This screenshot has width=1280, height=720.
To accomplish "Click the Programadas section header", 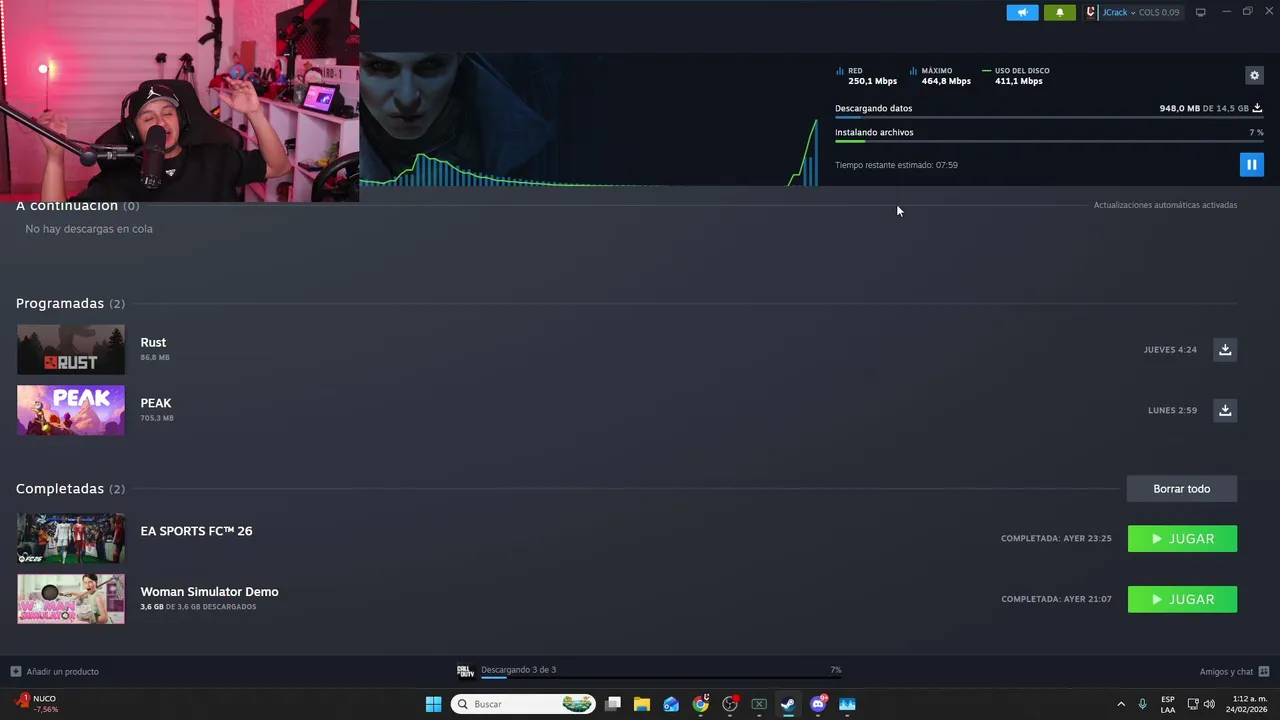I will tap(70, 303).
